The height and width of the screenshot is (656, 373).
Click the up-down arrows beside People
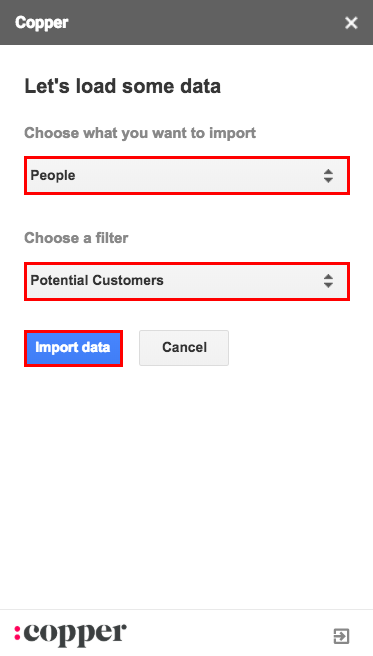pyautogui.click(x=328, y=176)
